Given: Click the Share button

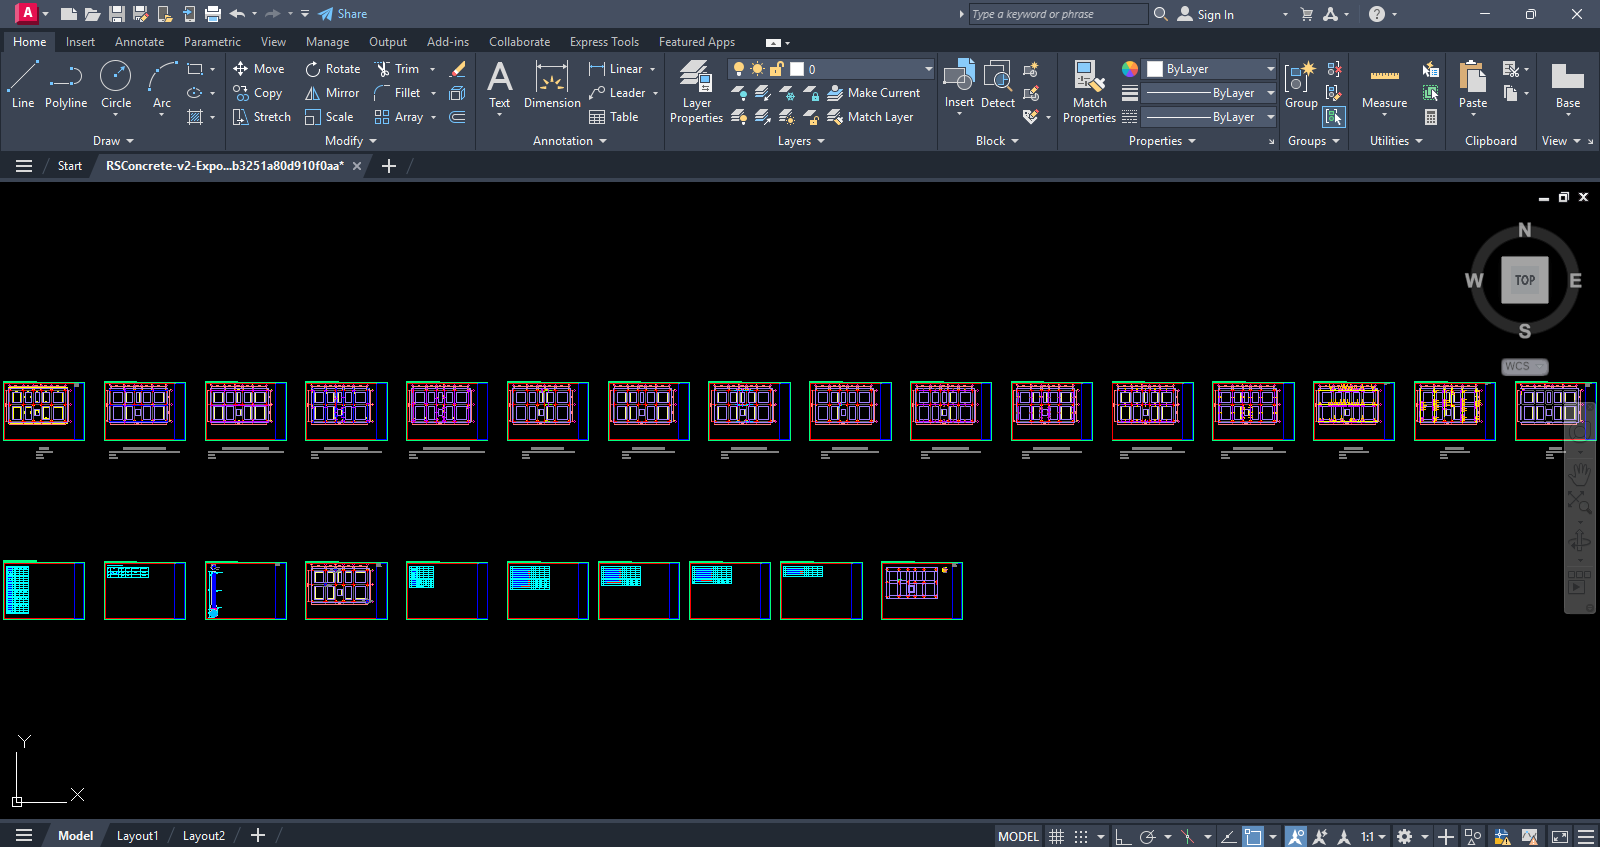Looking at the screenshot, I should coord(343,14).
